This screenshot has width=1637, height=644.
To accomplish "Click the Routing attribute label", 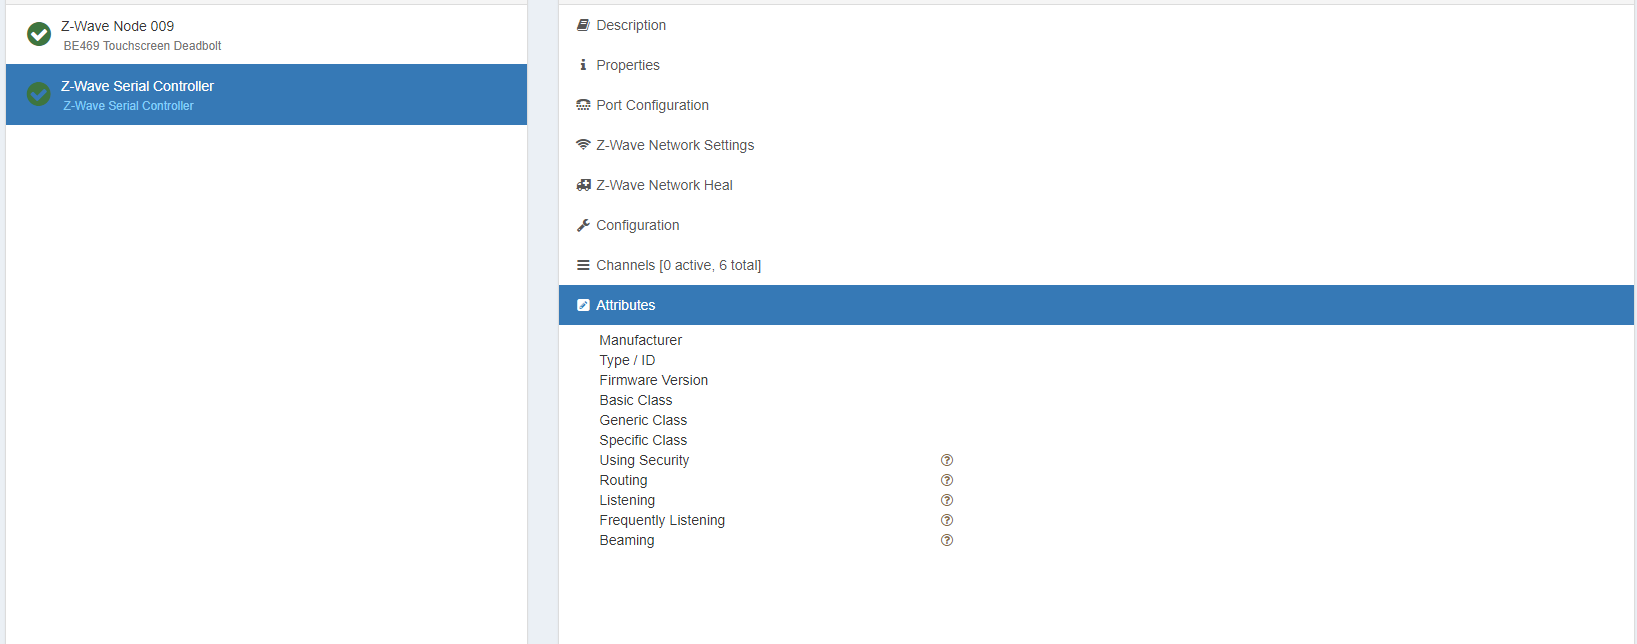I will pyautogui.click(x=623, y=480).
